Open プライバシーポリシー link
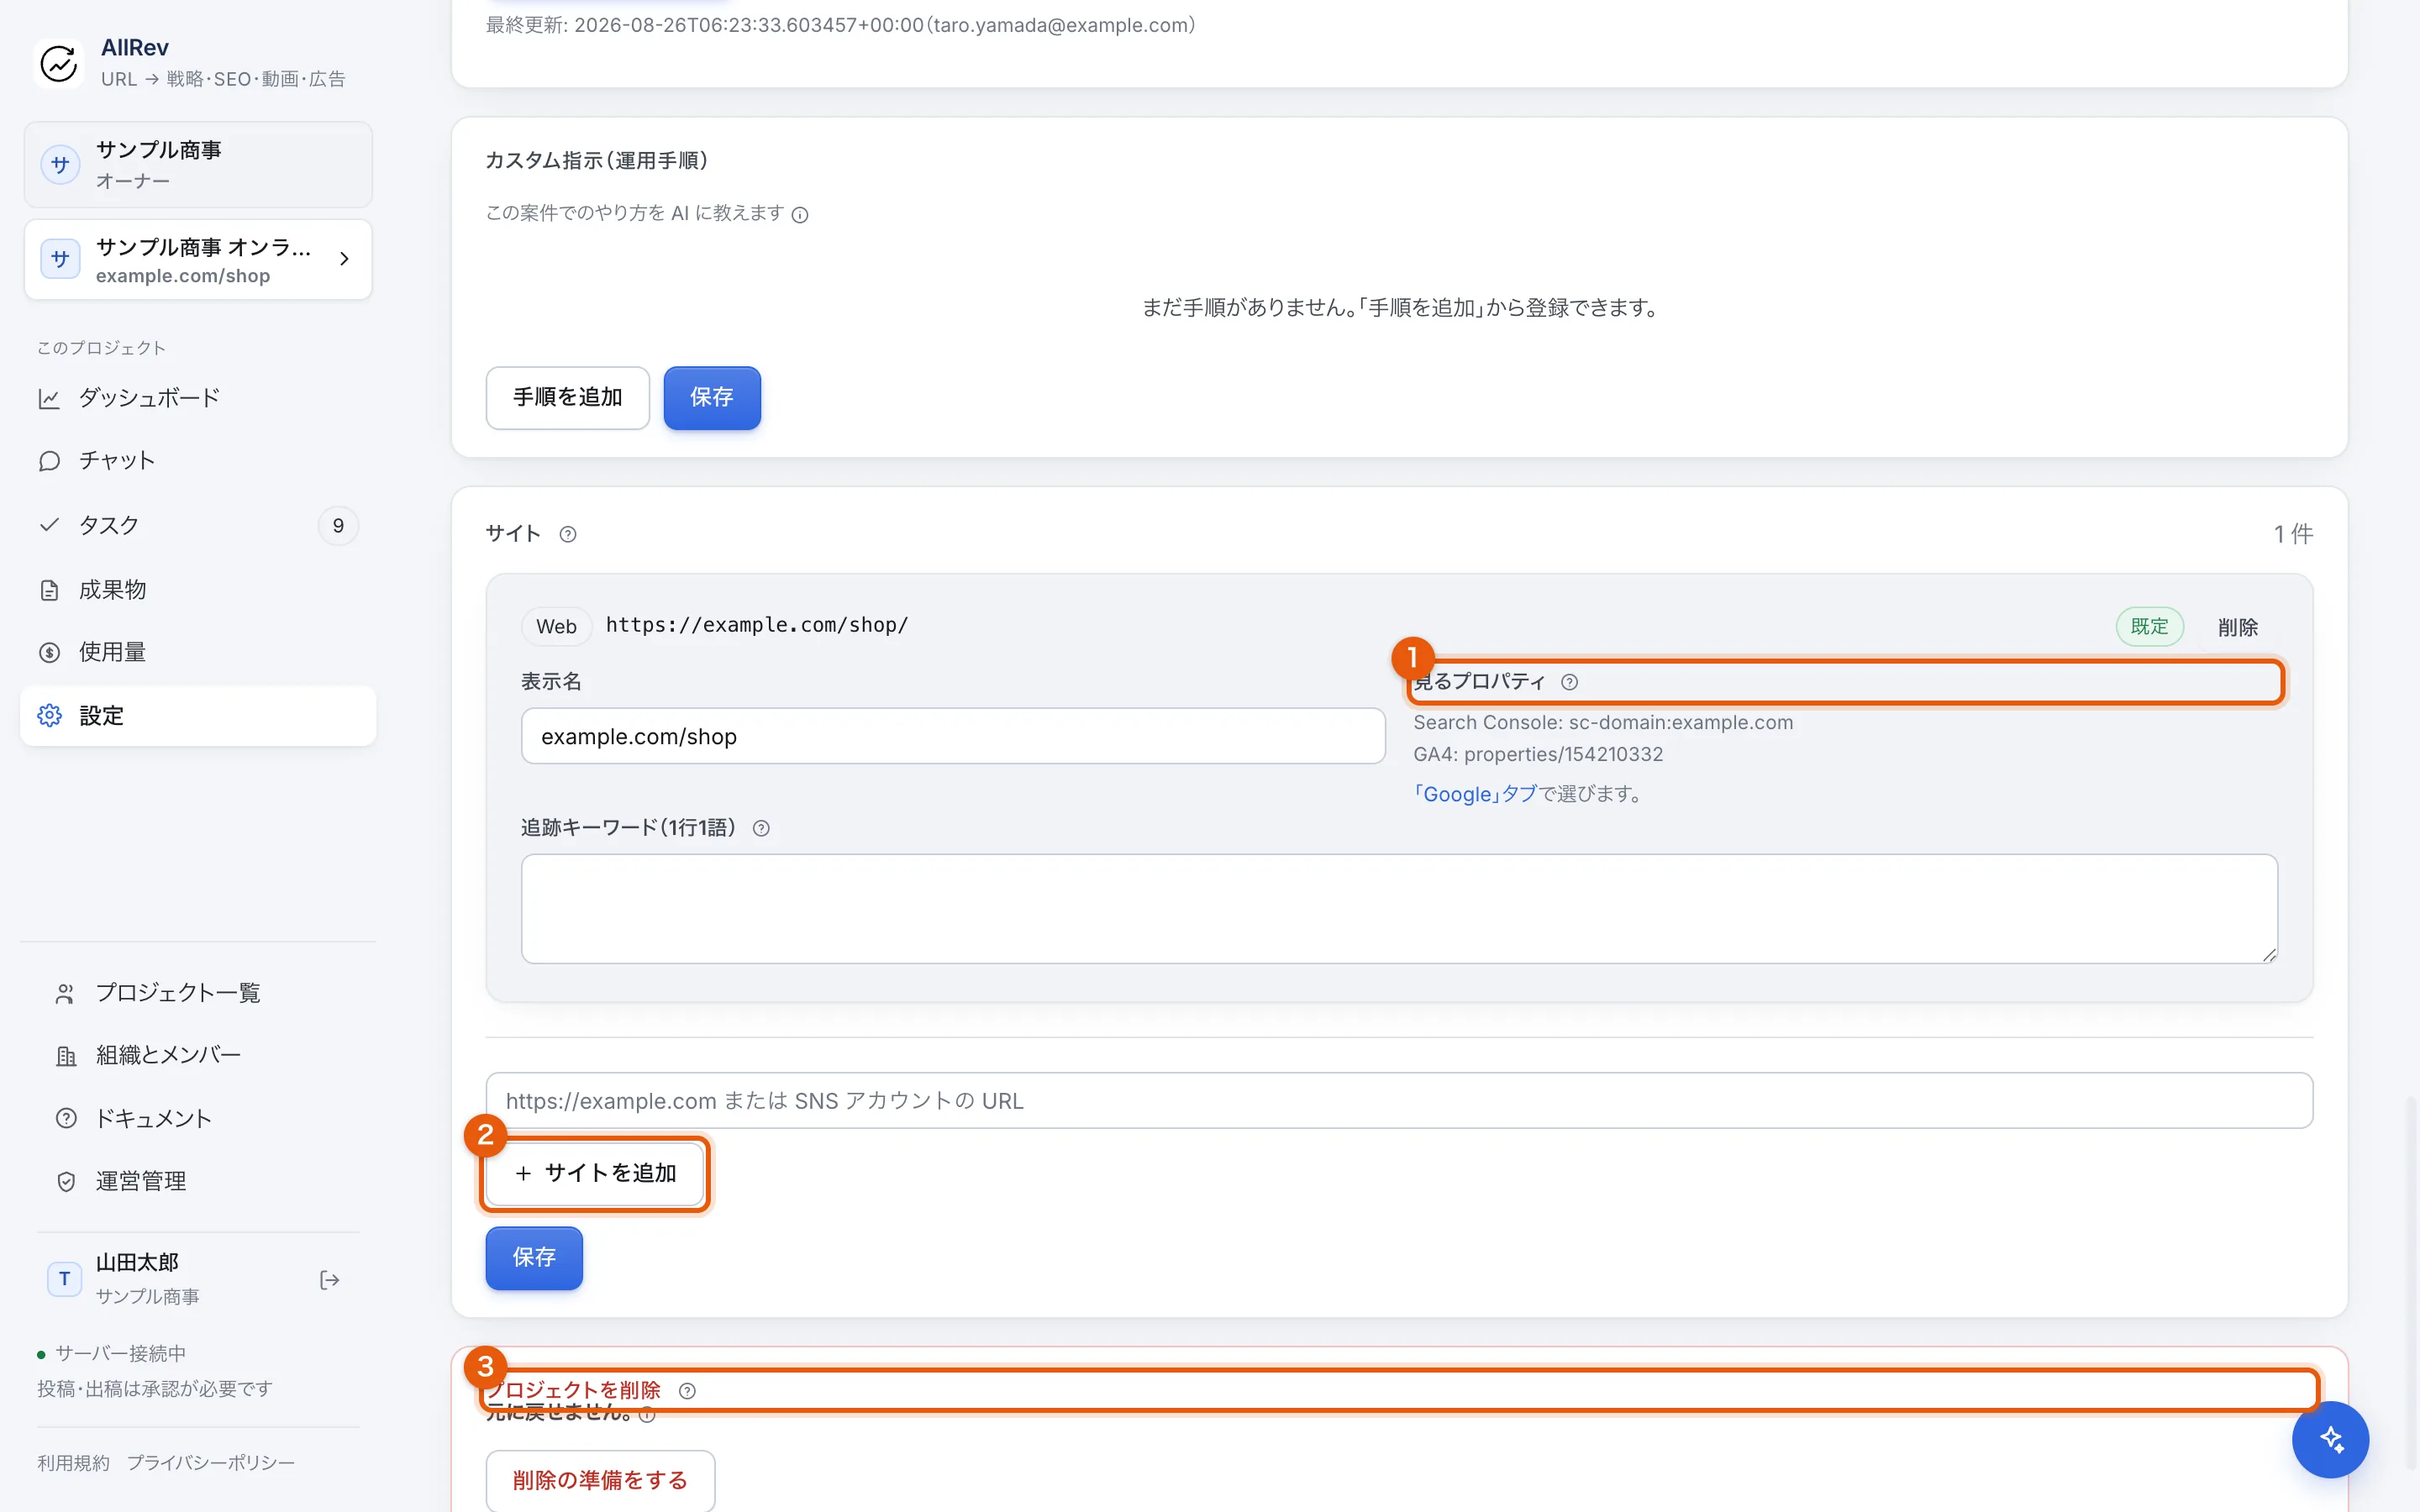Screen dimensions: 2420x1512 pyautogui.click(x=210, y=1463)
